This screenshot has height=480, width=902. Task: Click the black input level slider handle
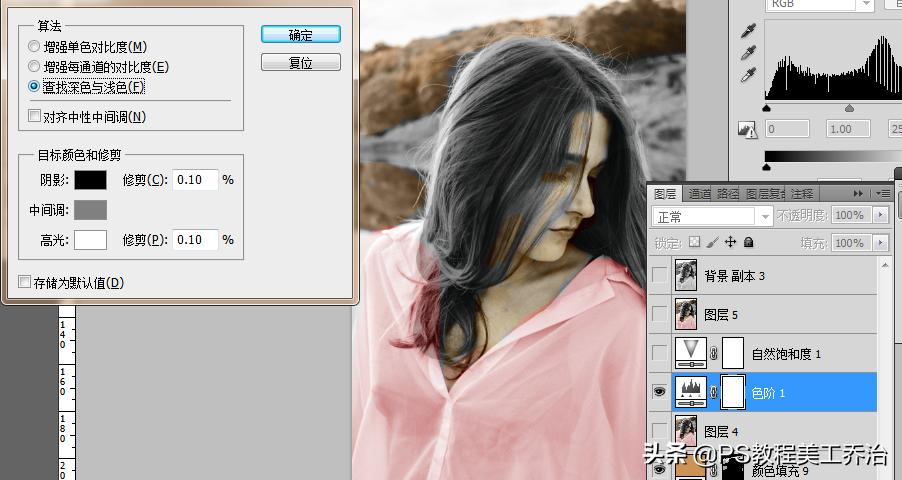[766, 108]
